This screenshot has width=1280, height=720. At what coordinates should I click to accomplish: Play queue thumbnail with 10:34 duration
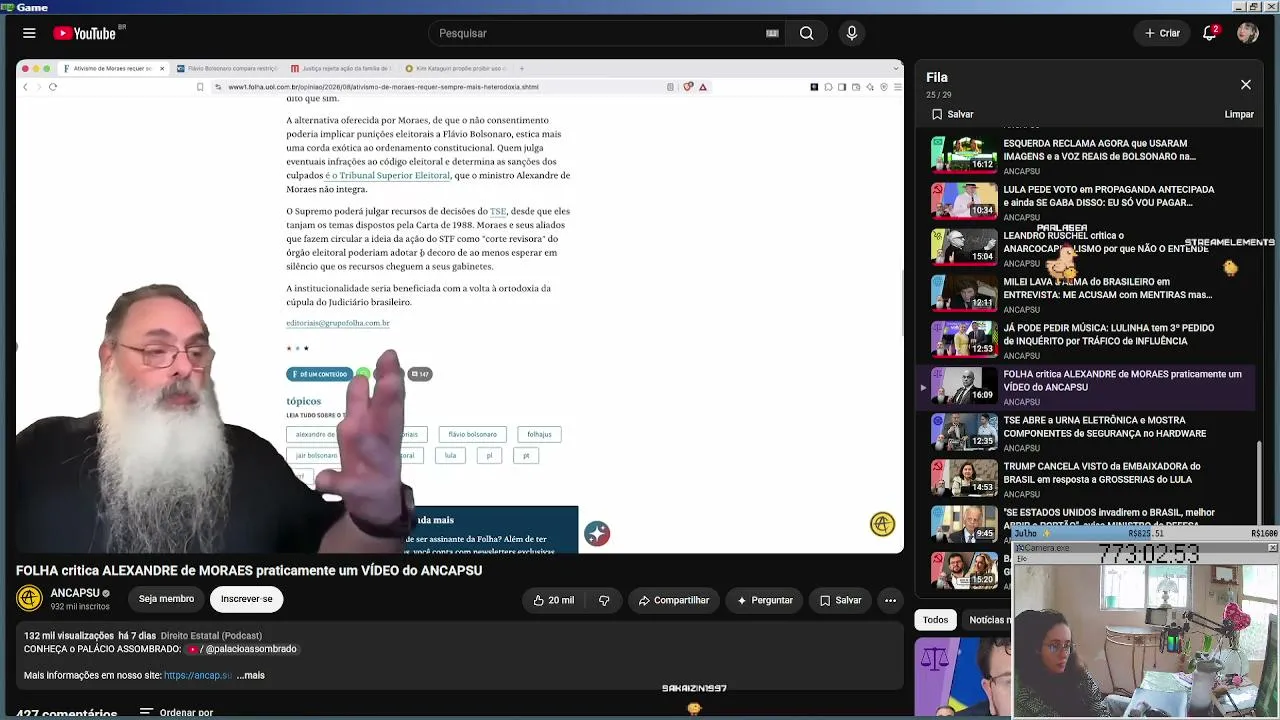[964, 201]
